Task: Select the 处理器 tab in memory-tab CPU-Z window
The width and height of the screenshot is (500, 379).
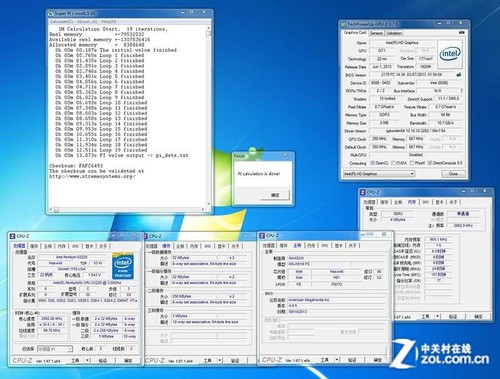Action: click(x=369, y=202)
